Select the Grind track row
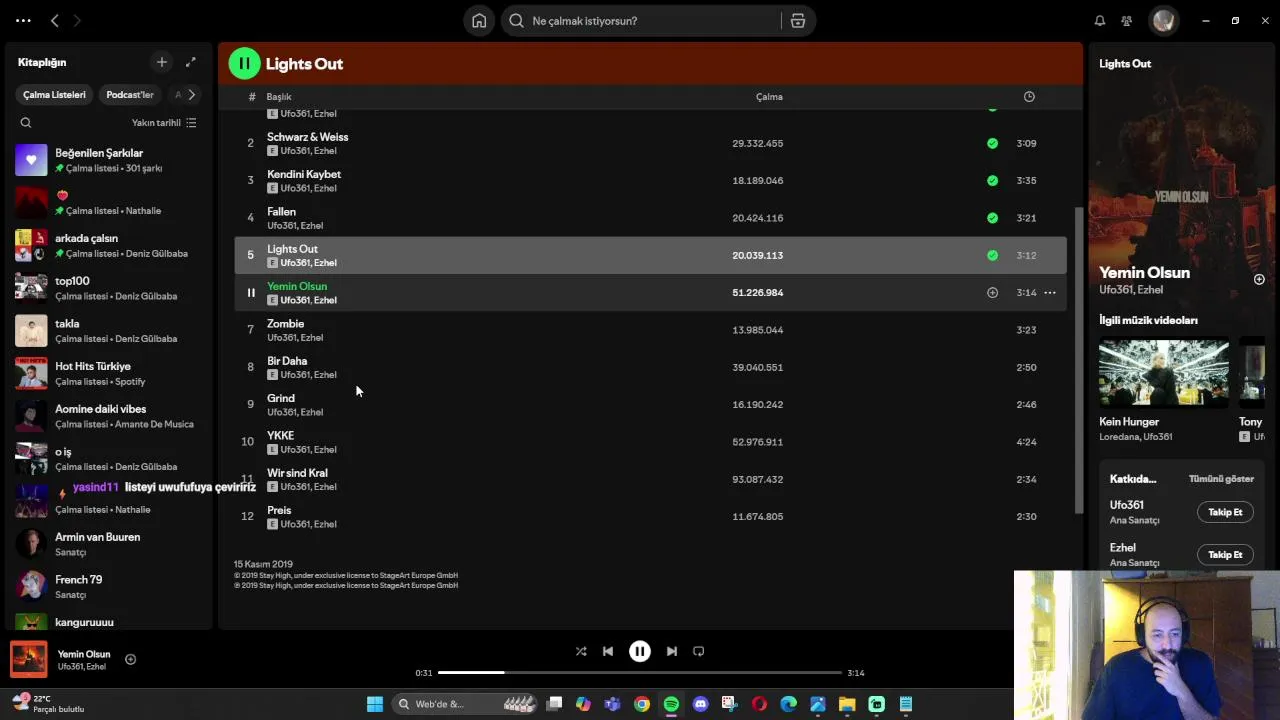This screenshot has width=1280, height=720. (650, 405)
